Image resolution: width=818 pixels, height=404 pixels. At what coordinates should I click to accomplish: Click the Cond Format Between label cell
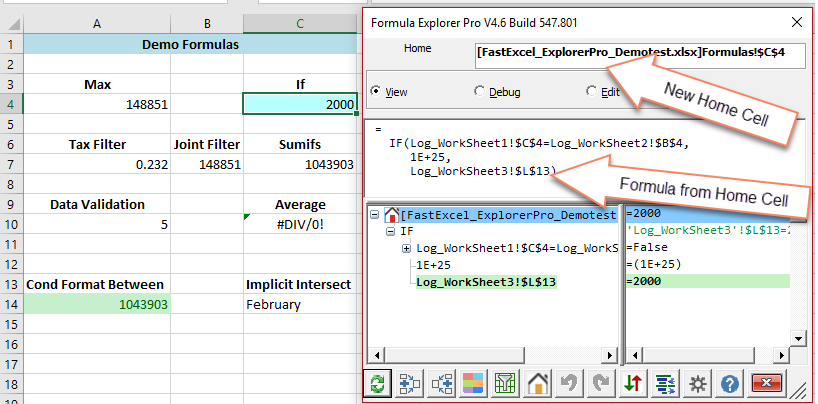(x=97, y=284)
